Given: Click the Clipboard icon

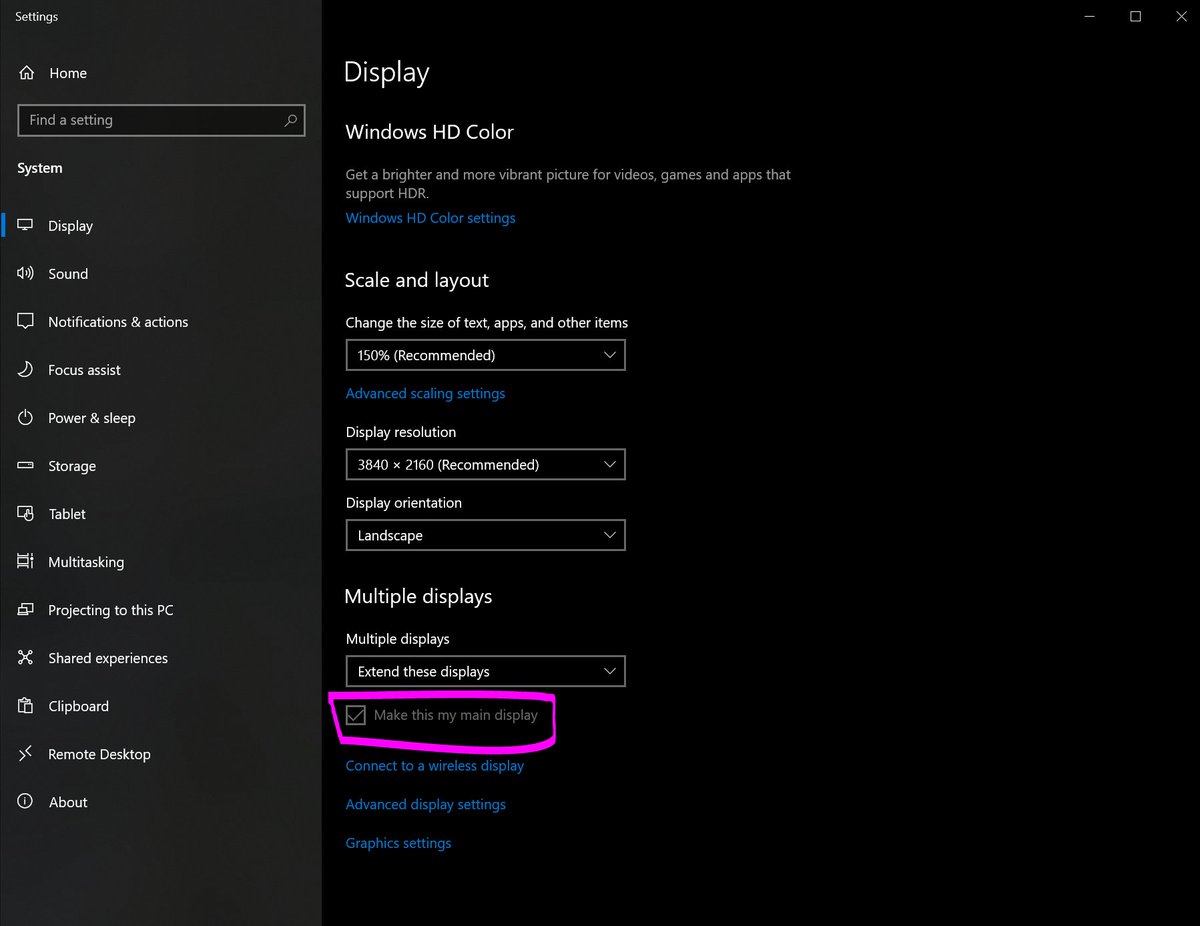Looking at the screenshot, I should pos(26,706).
